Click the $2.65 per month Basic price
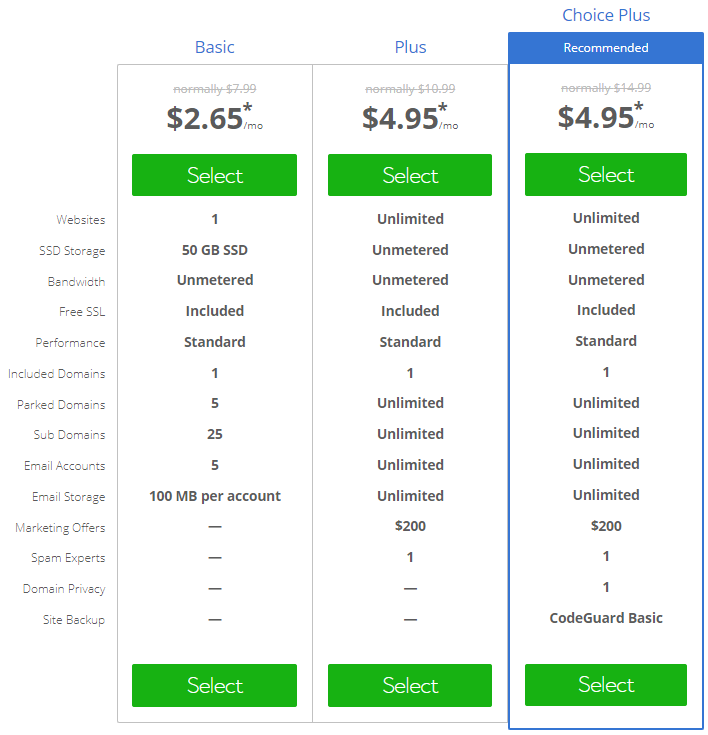The image size is (708, 735). coord(215,118)
